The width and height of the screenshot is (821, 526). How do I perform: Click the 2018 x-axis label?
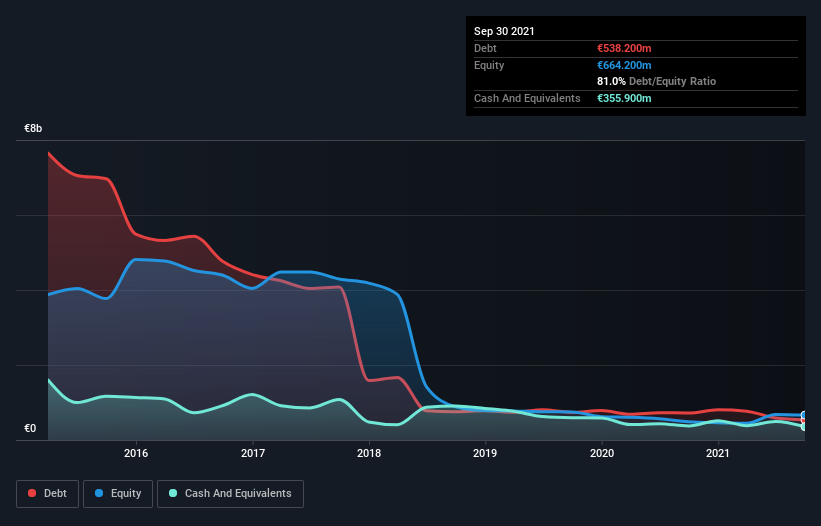[369, 453]
